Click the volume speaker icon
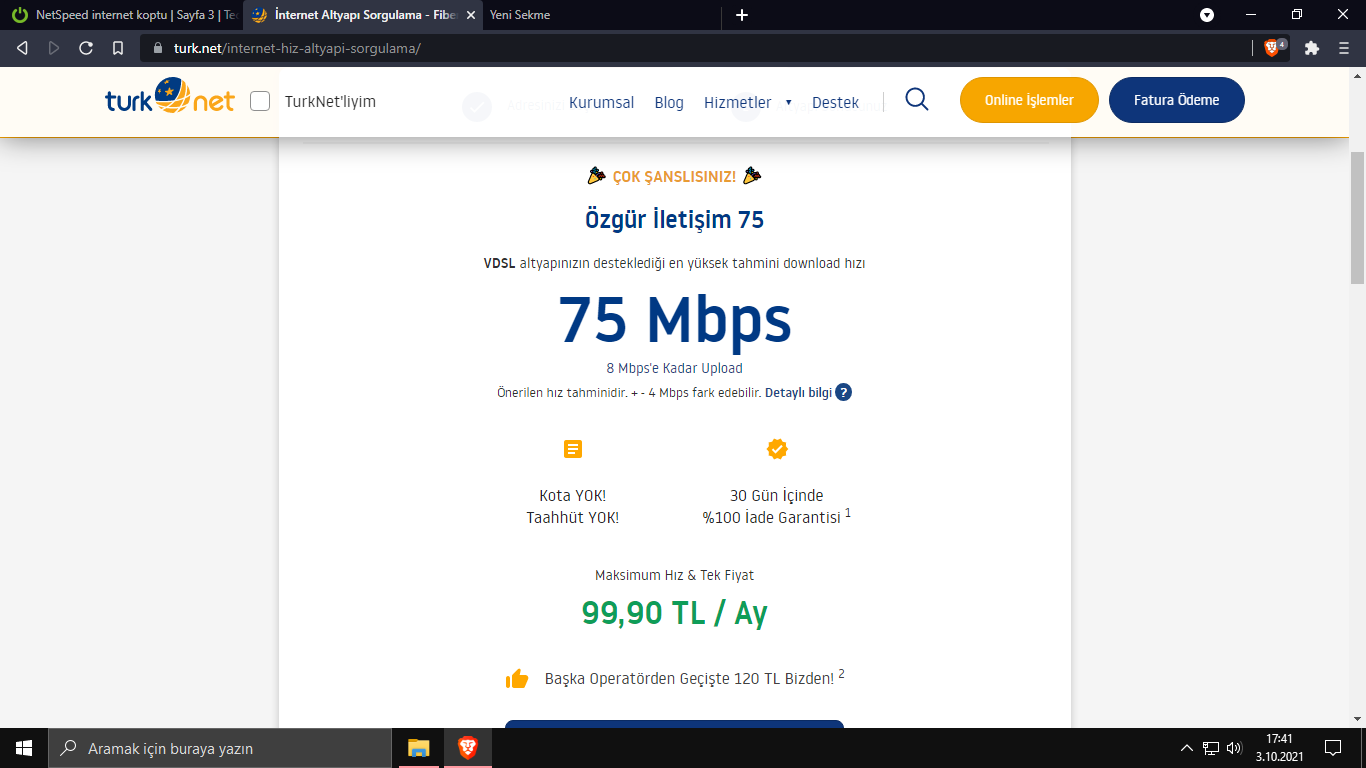 1234,748
